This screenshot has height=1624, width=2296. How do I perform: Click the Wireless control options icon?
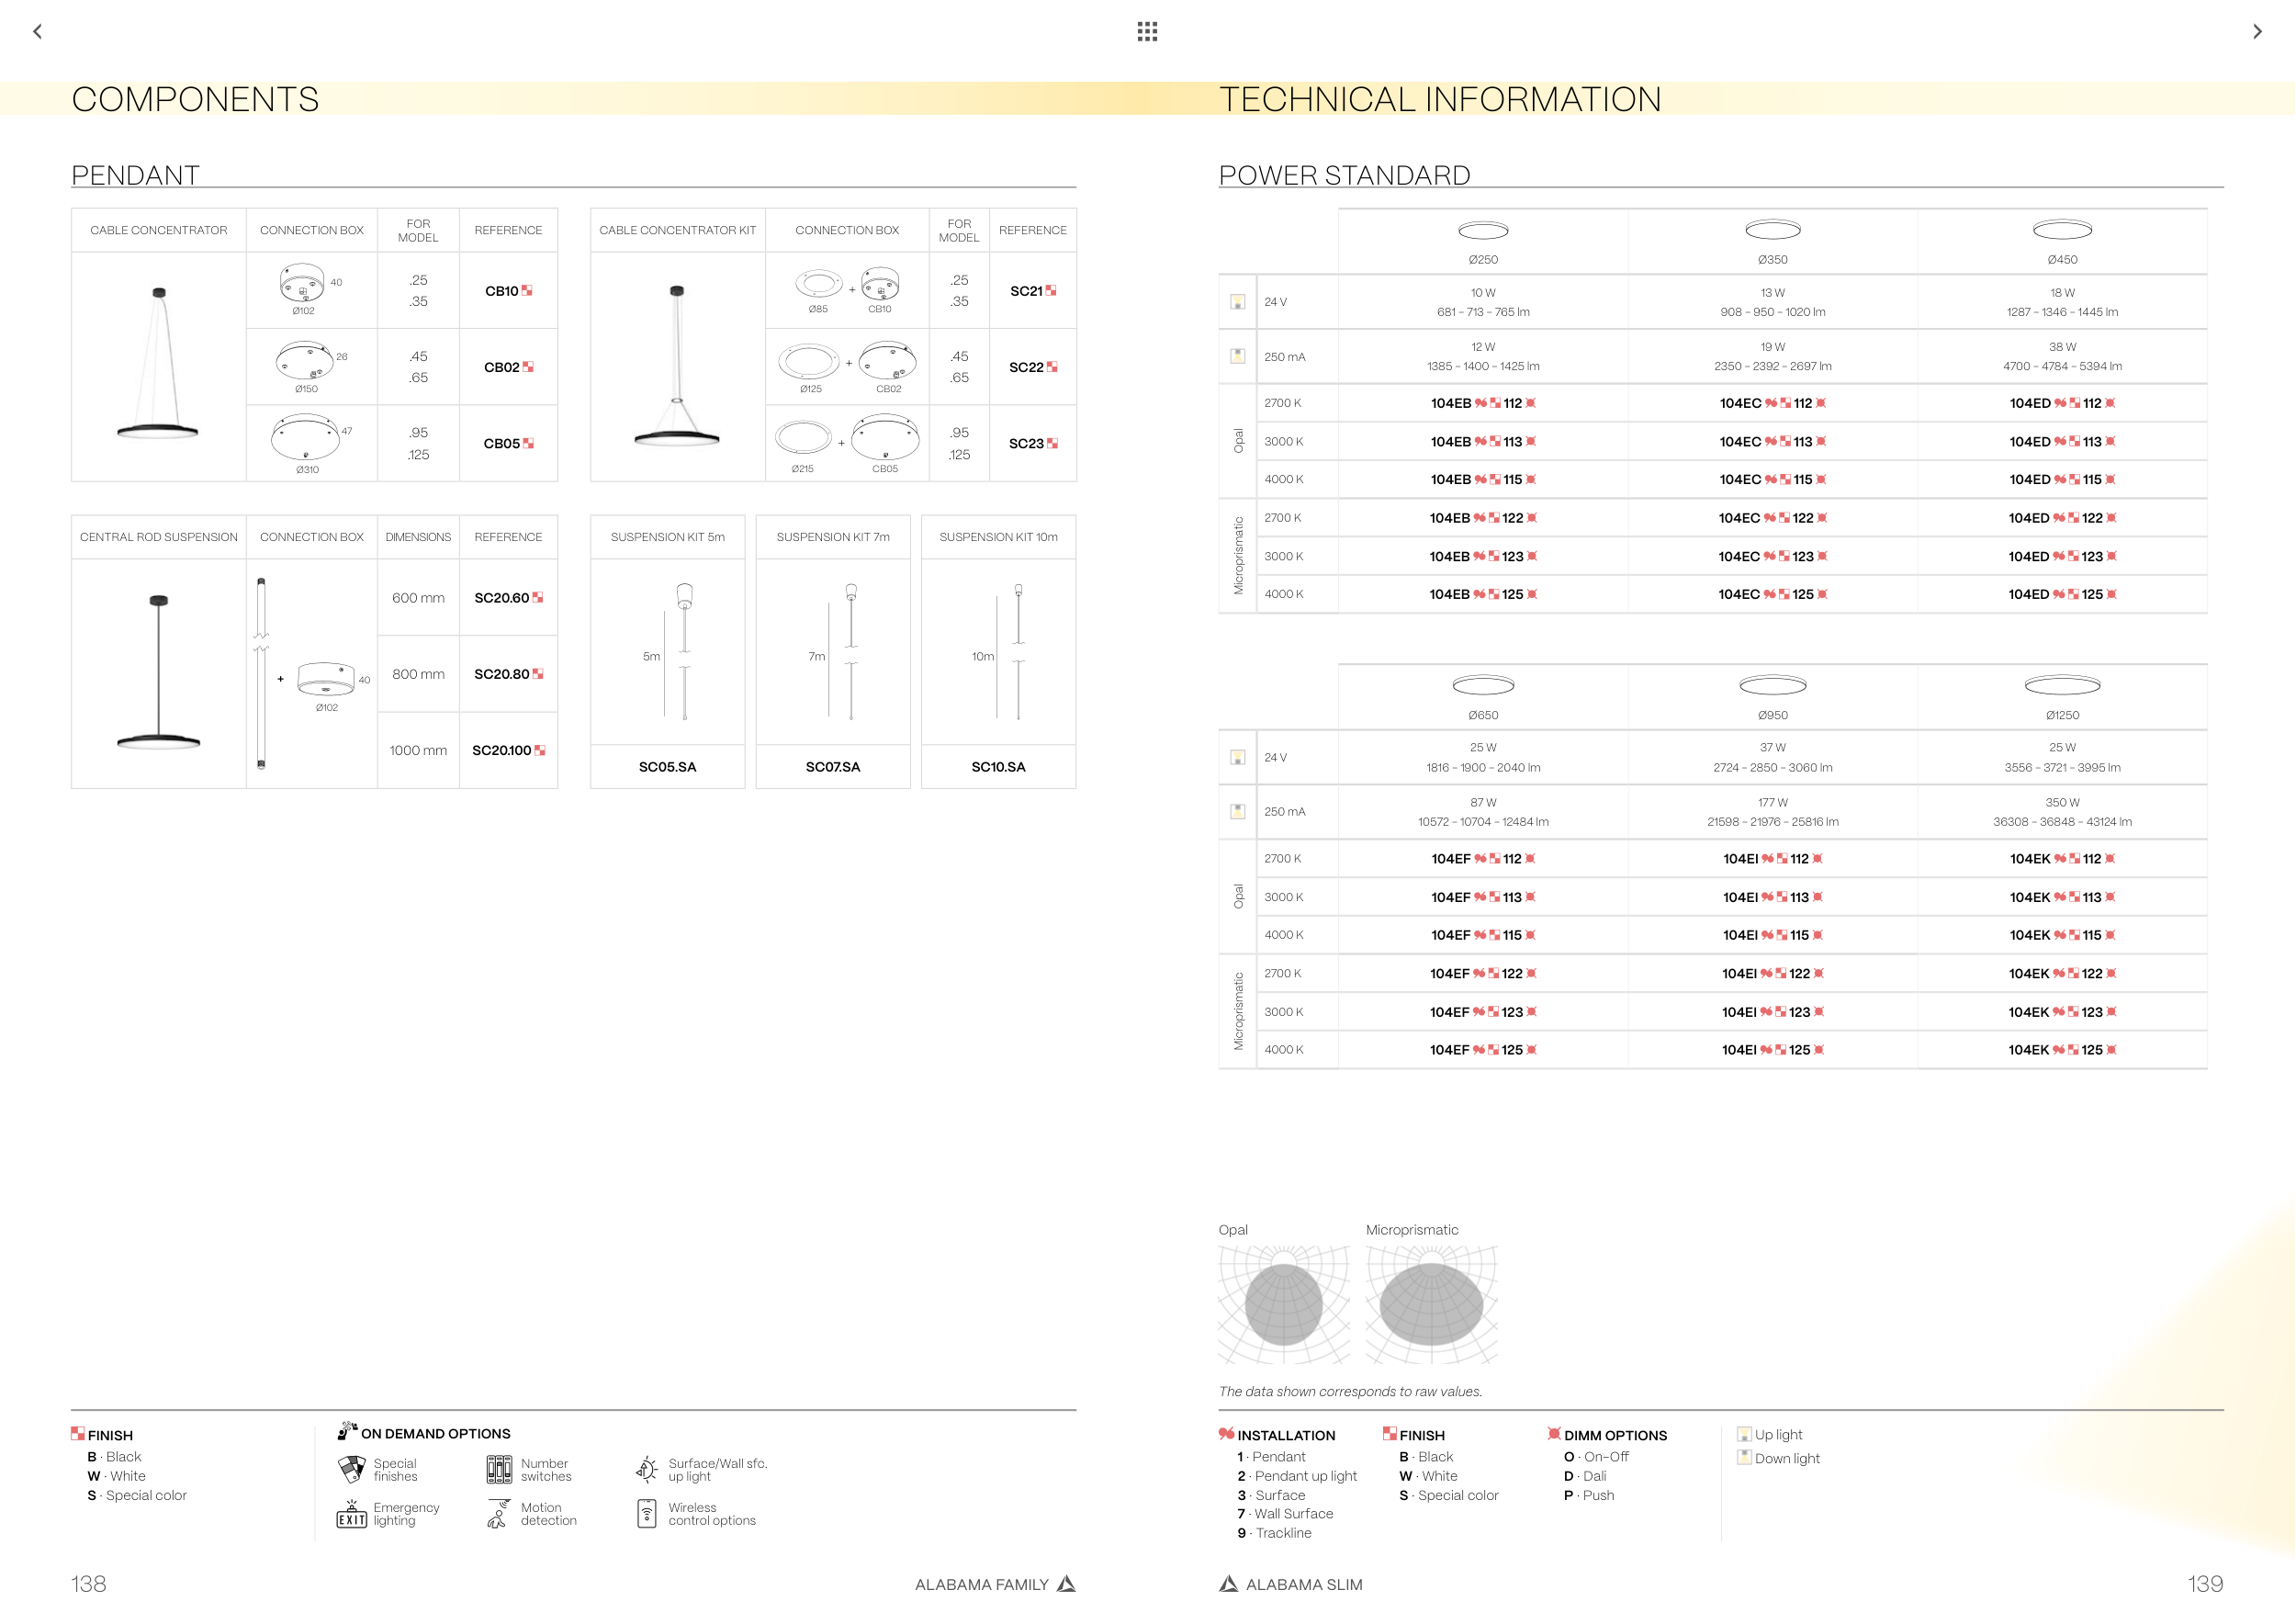click(x=646, y=1514)
